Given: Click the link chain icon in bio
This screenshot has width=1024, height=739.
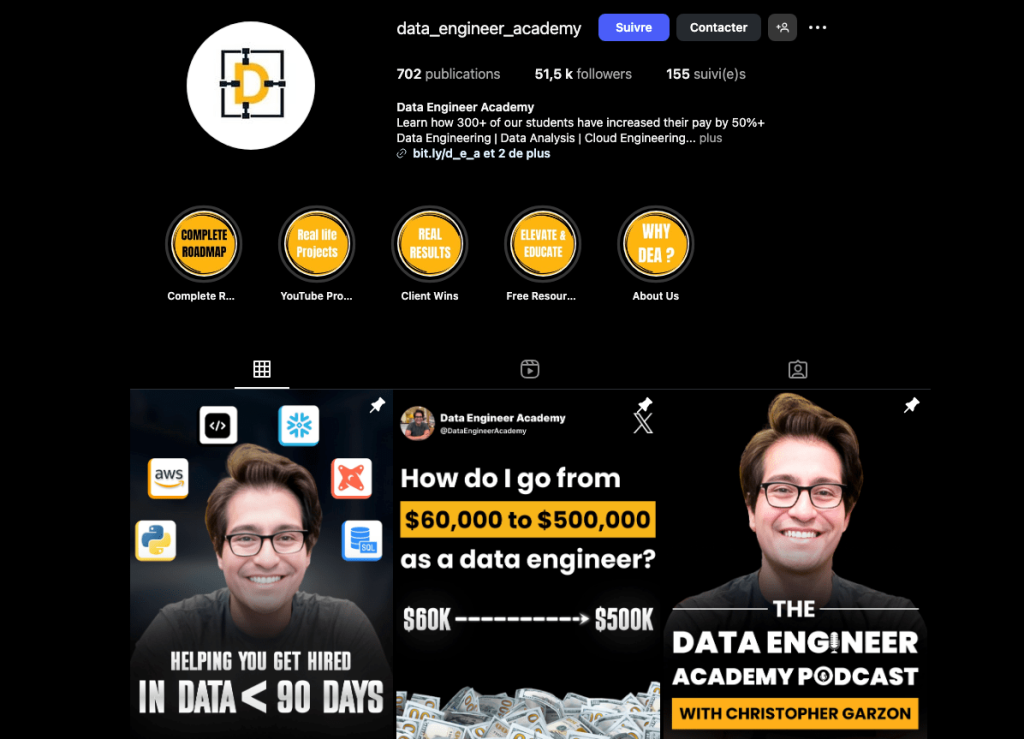Looking at the screenshot, I should pyautogui.click(x=402, y=154).
